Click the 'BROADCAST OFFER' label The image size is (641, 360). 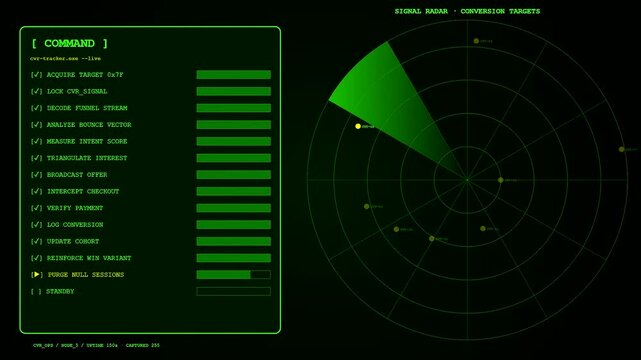[x=77, y=175]
